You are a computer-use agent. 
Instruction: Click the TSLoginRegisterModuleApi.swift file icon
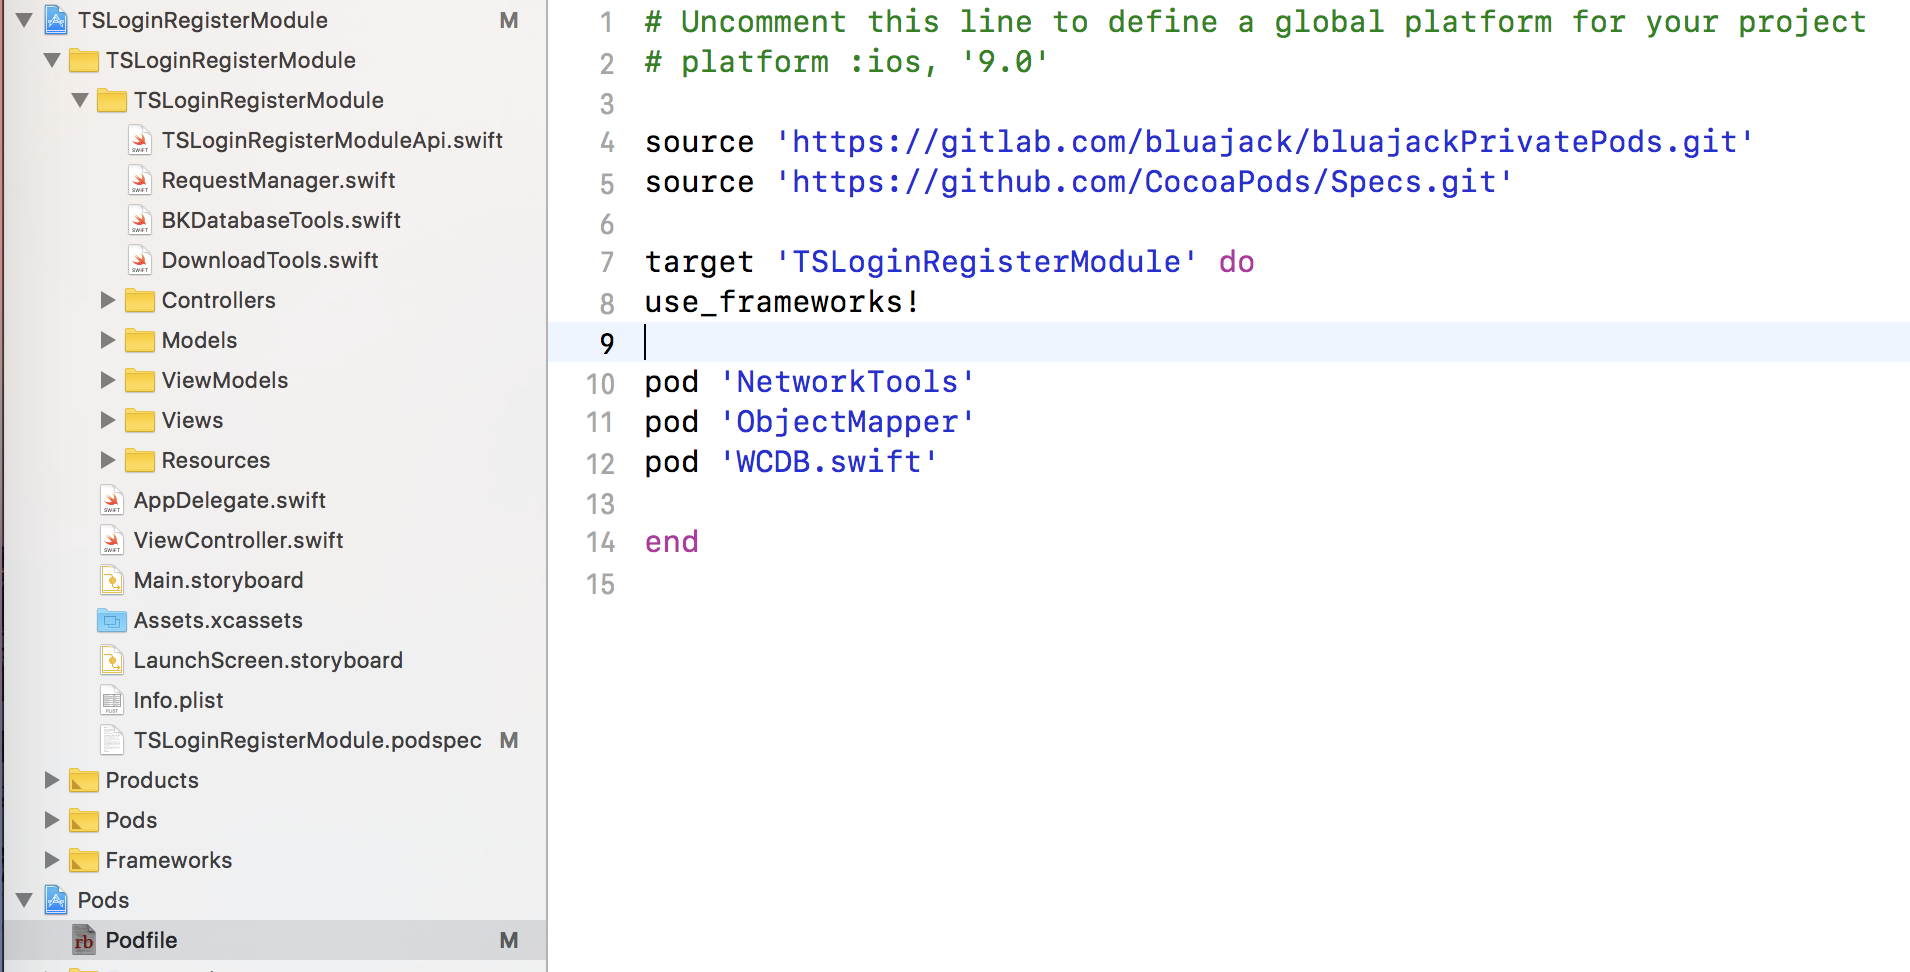click(x=140, y=140)
